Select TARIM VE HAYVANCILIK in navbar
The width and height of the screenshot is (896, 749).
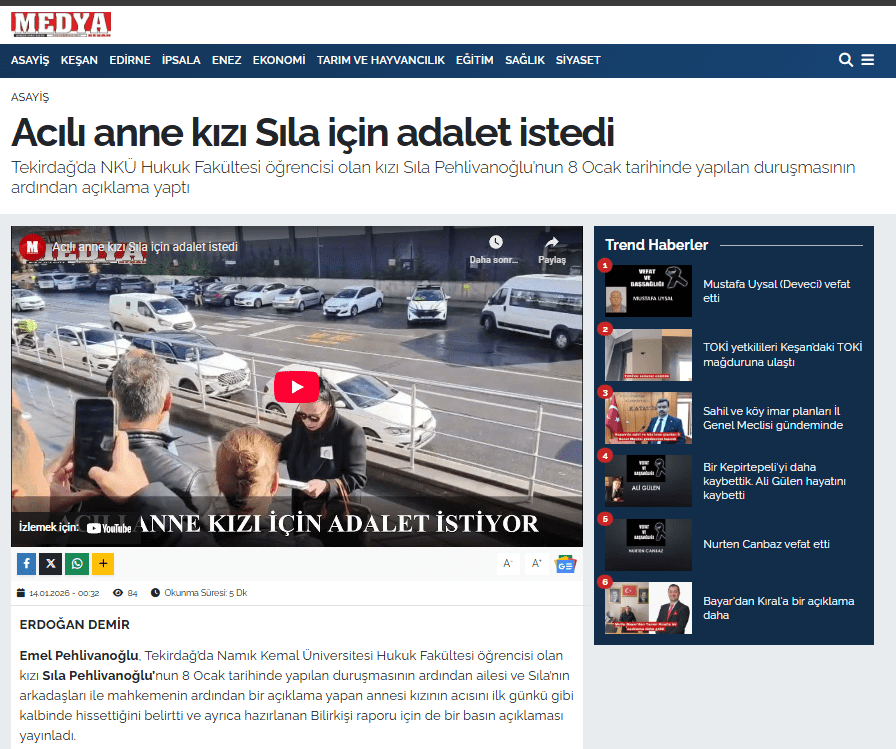click(x=381, y=60)
